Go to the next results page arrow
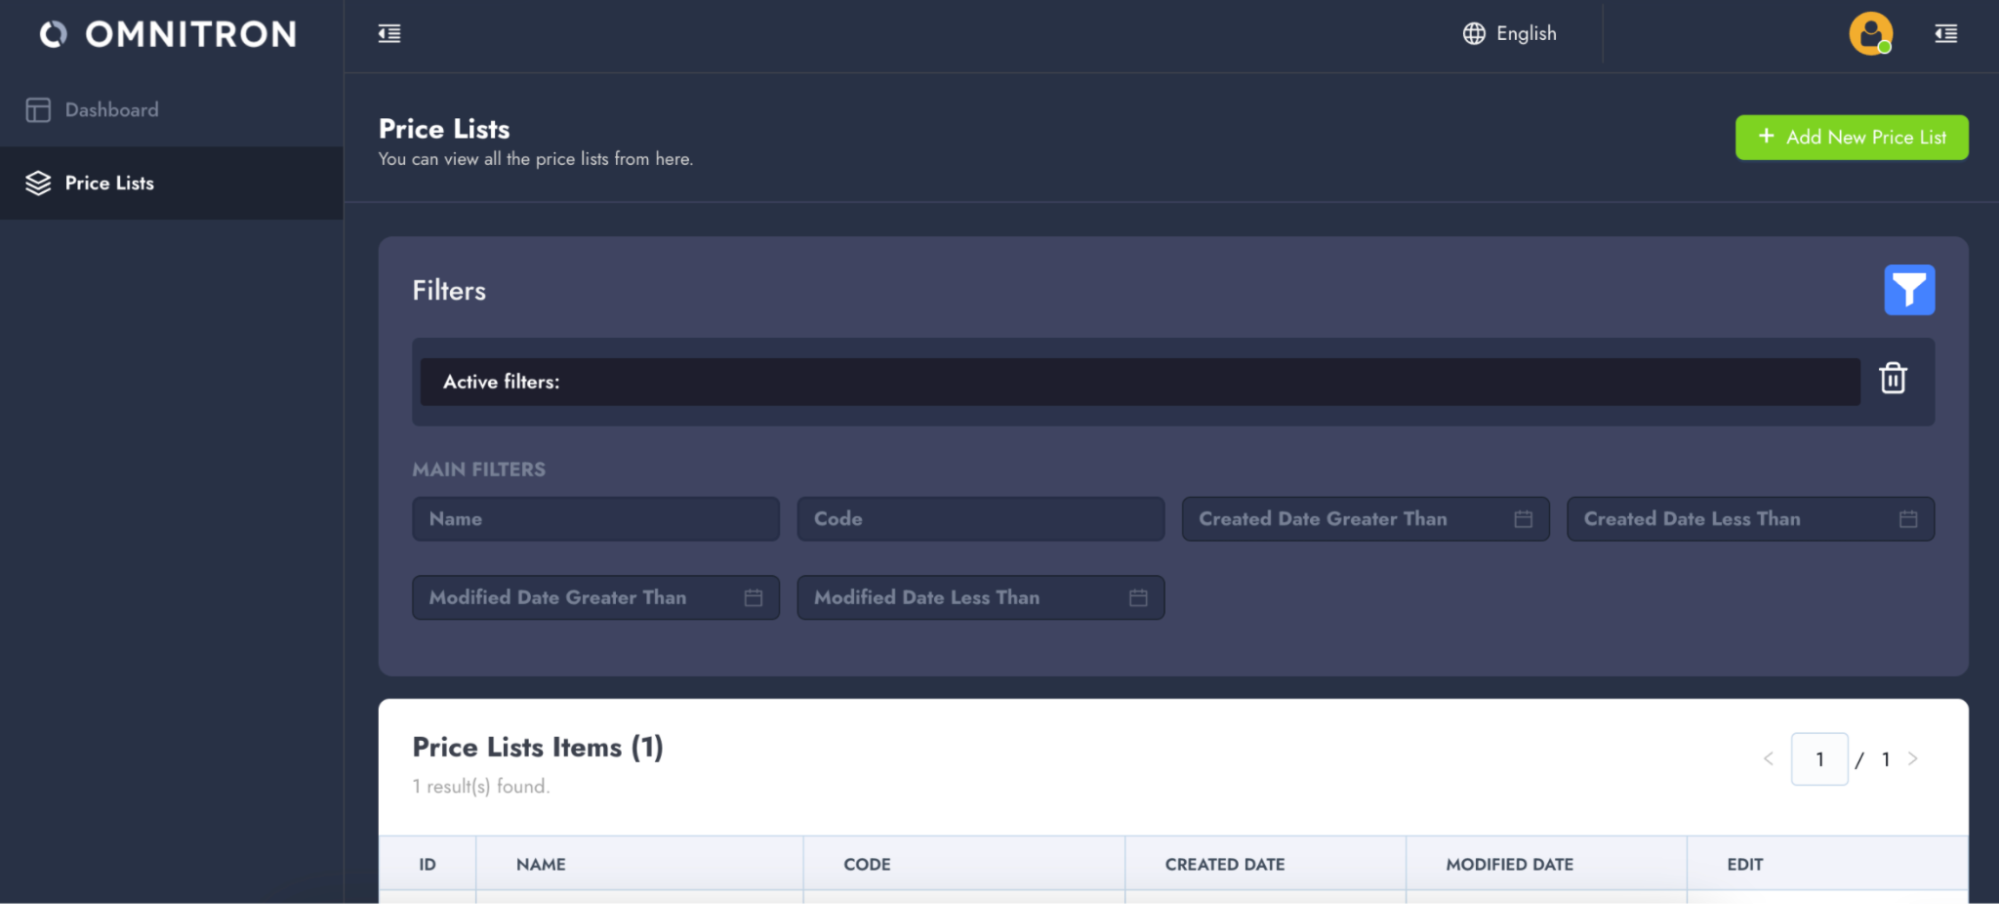 coord(1912,759)
